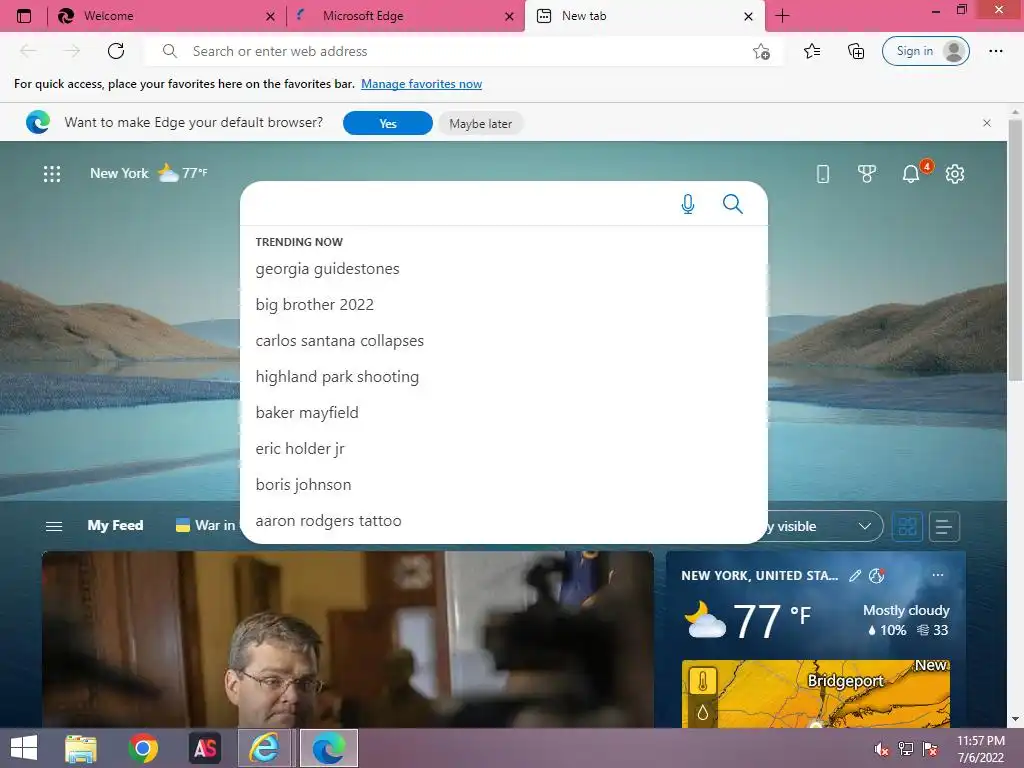Select trending highland park shooting
The image size is (1024, 768).
point(337,377)
